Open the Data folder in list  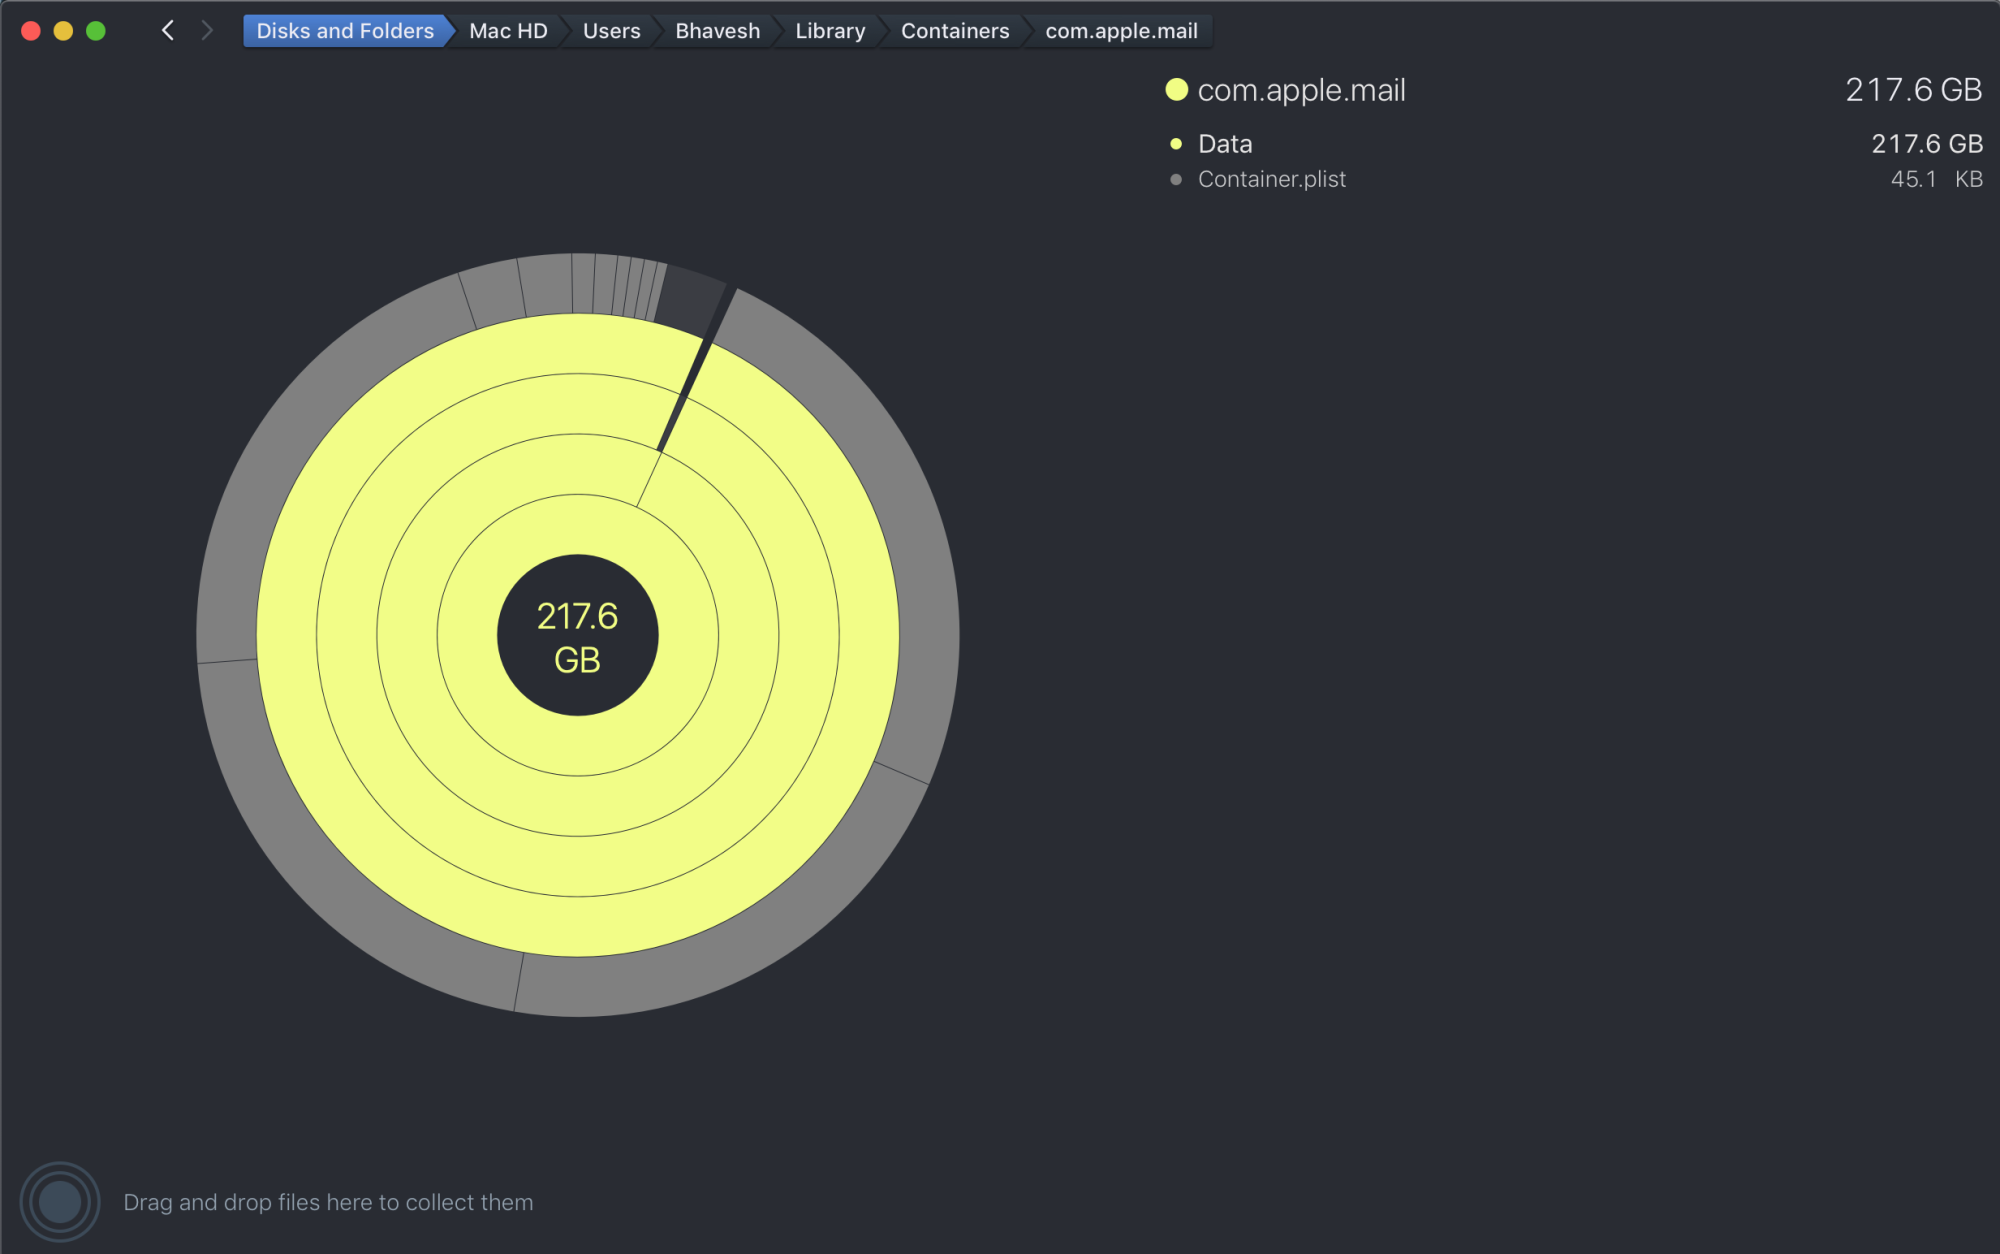pyautogui.click(x=1225, y=144)
